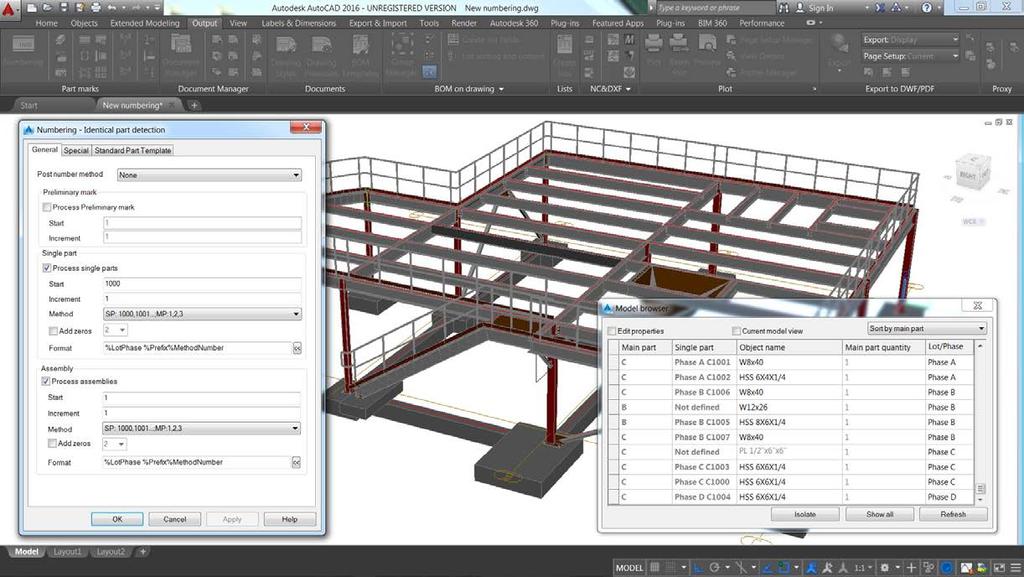Uncheck Process single parts checkbox
Image resolution: width=1024 pixels, height=577 pixels.
46,268
